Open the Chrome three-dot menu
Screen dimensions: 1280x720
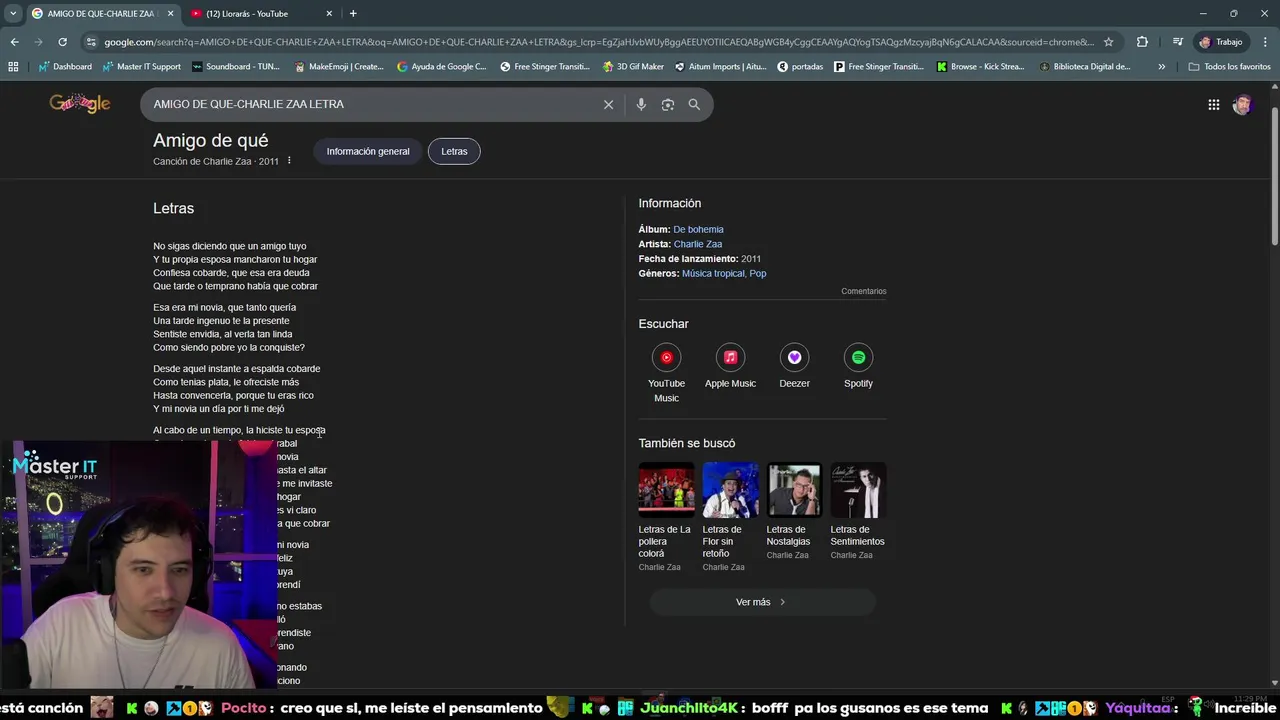point(1265,42)
